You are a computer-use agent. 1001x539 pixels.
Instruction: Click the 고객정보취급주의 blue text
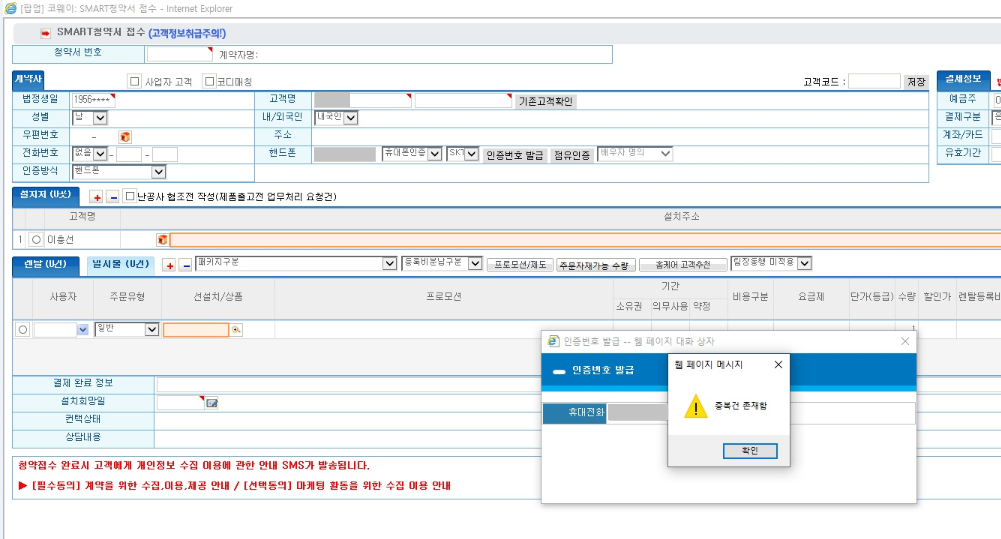tap(187, 33)
